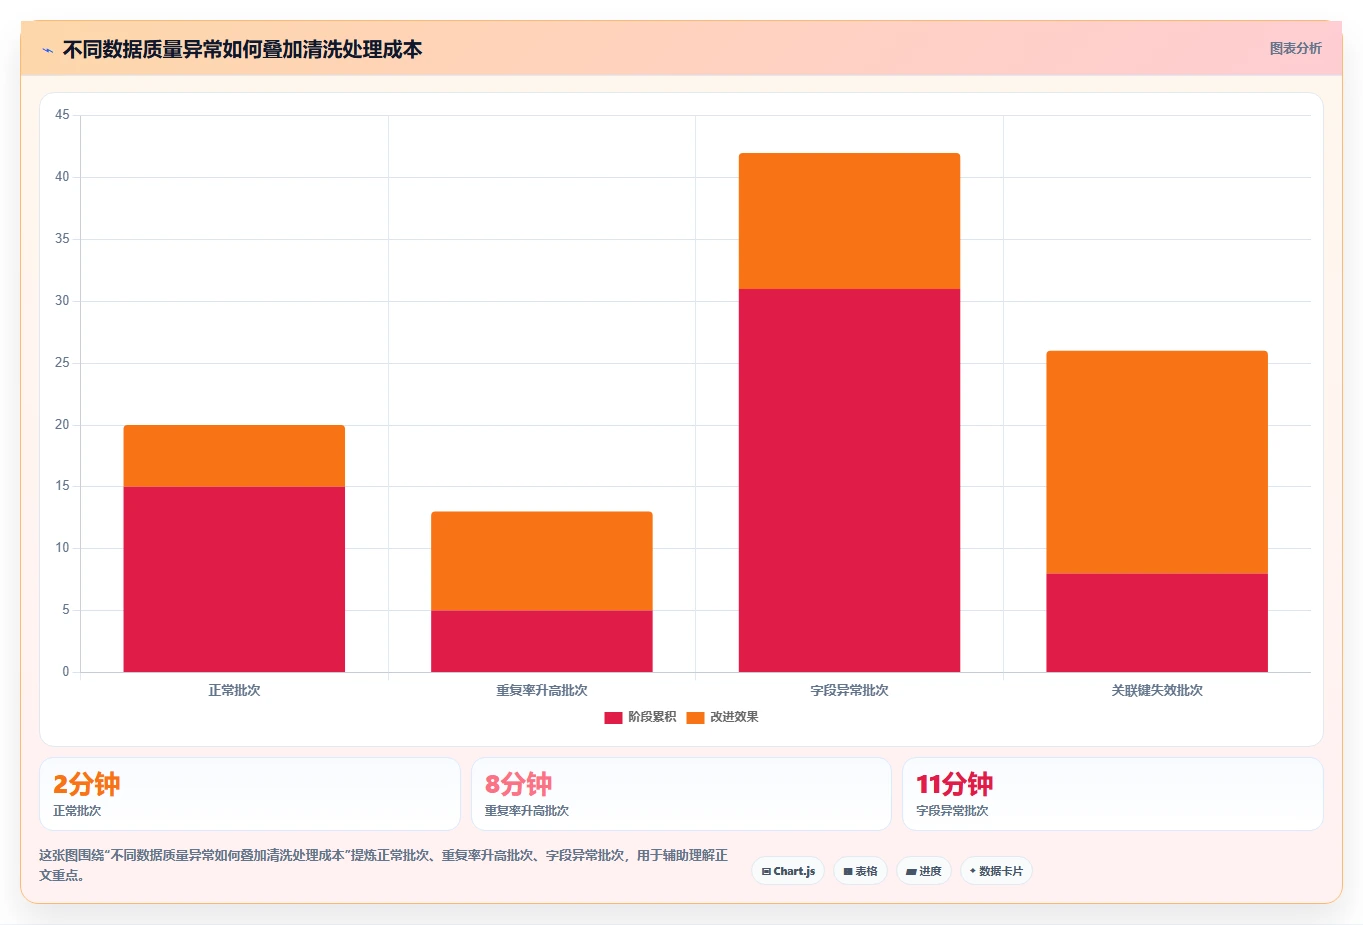This screenshot has height=925, width=1363.
Task: Click the orange segment of 重复率升高批次 bar
Action: 542,561
